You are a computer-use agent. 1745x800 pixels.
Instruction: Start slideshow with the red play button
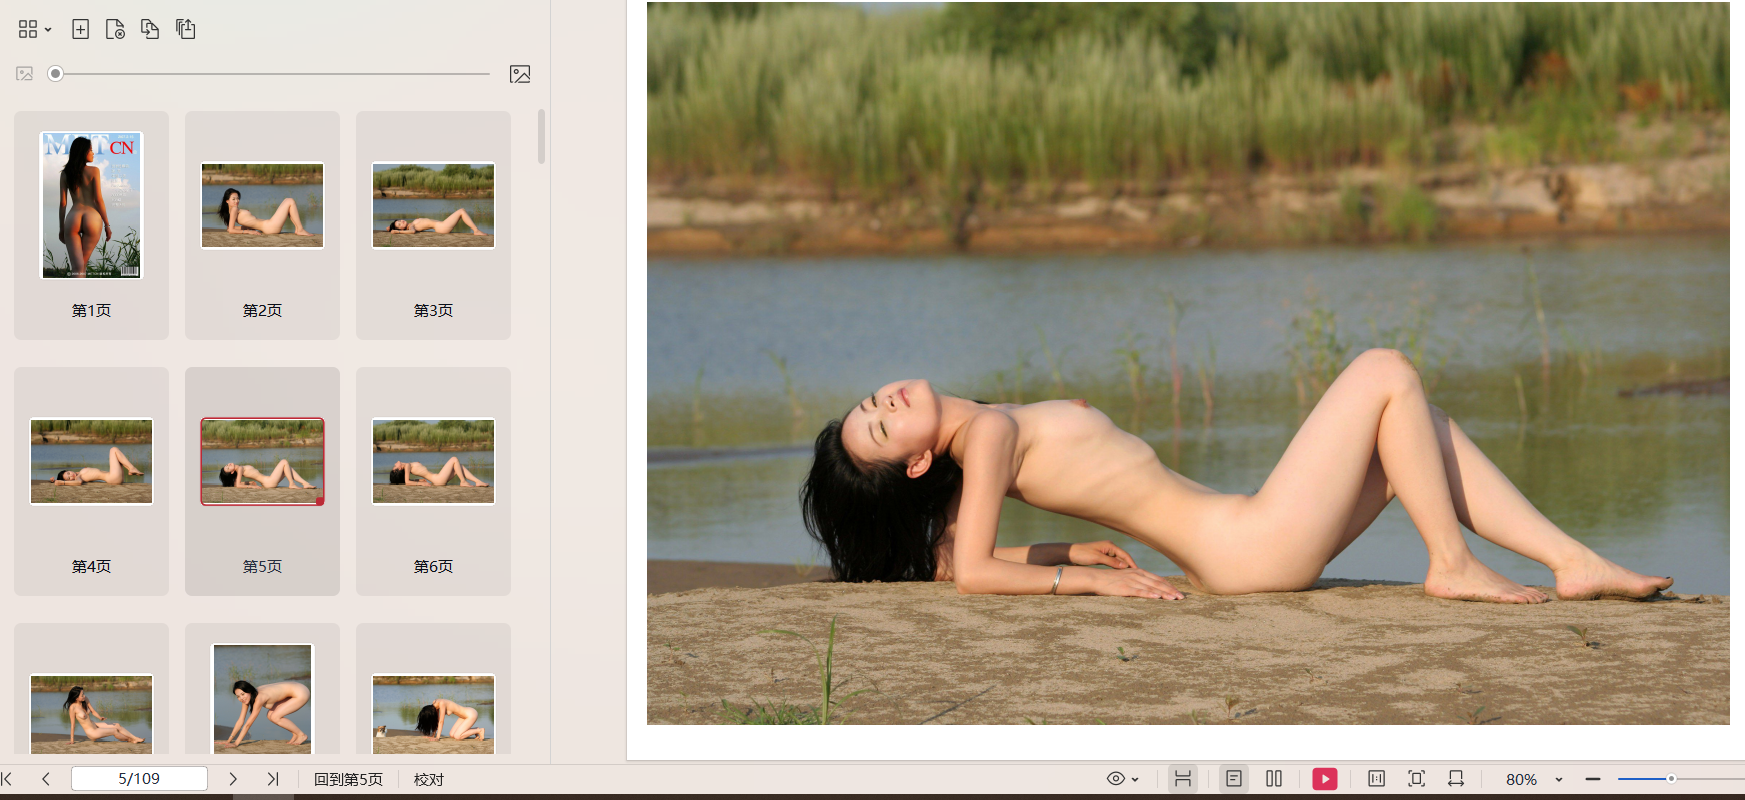click(1324, 779)
